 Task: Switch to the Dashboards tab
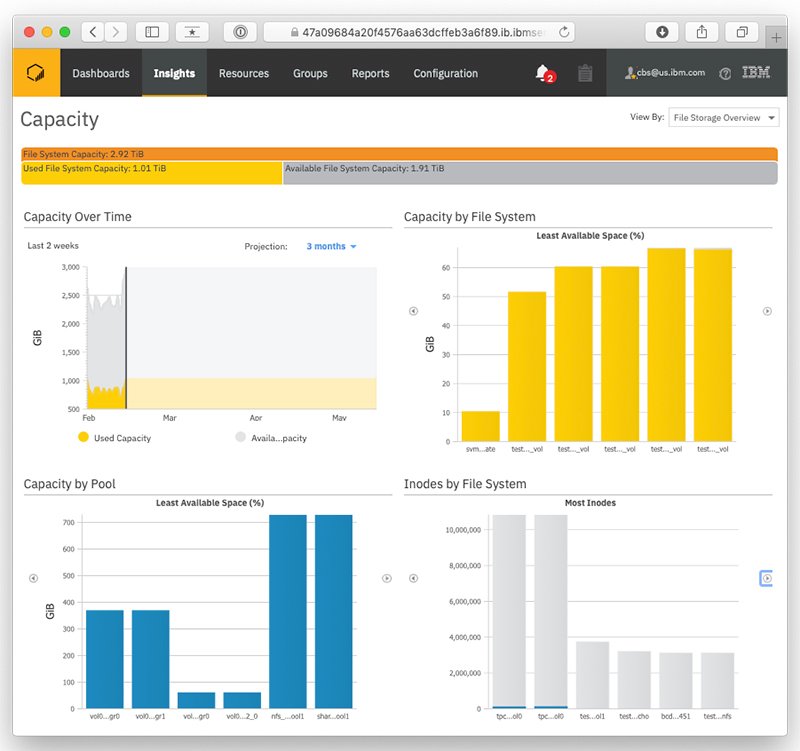click(x=100, y=72)
